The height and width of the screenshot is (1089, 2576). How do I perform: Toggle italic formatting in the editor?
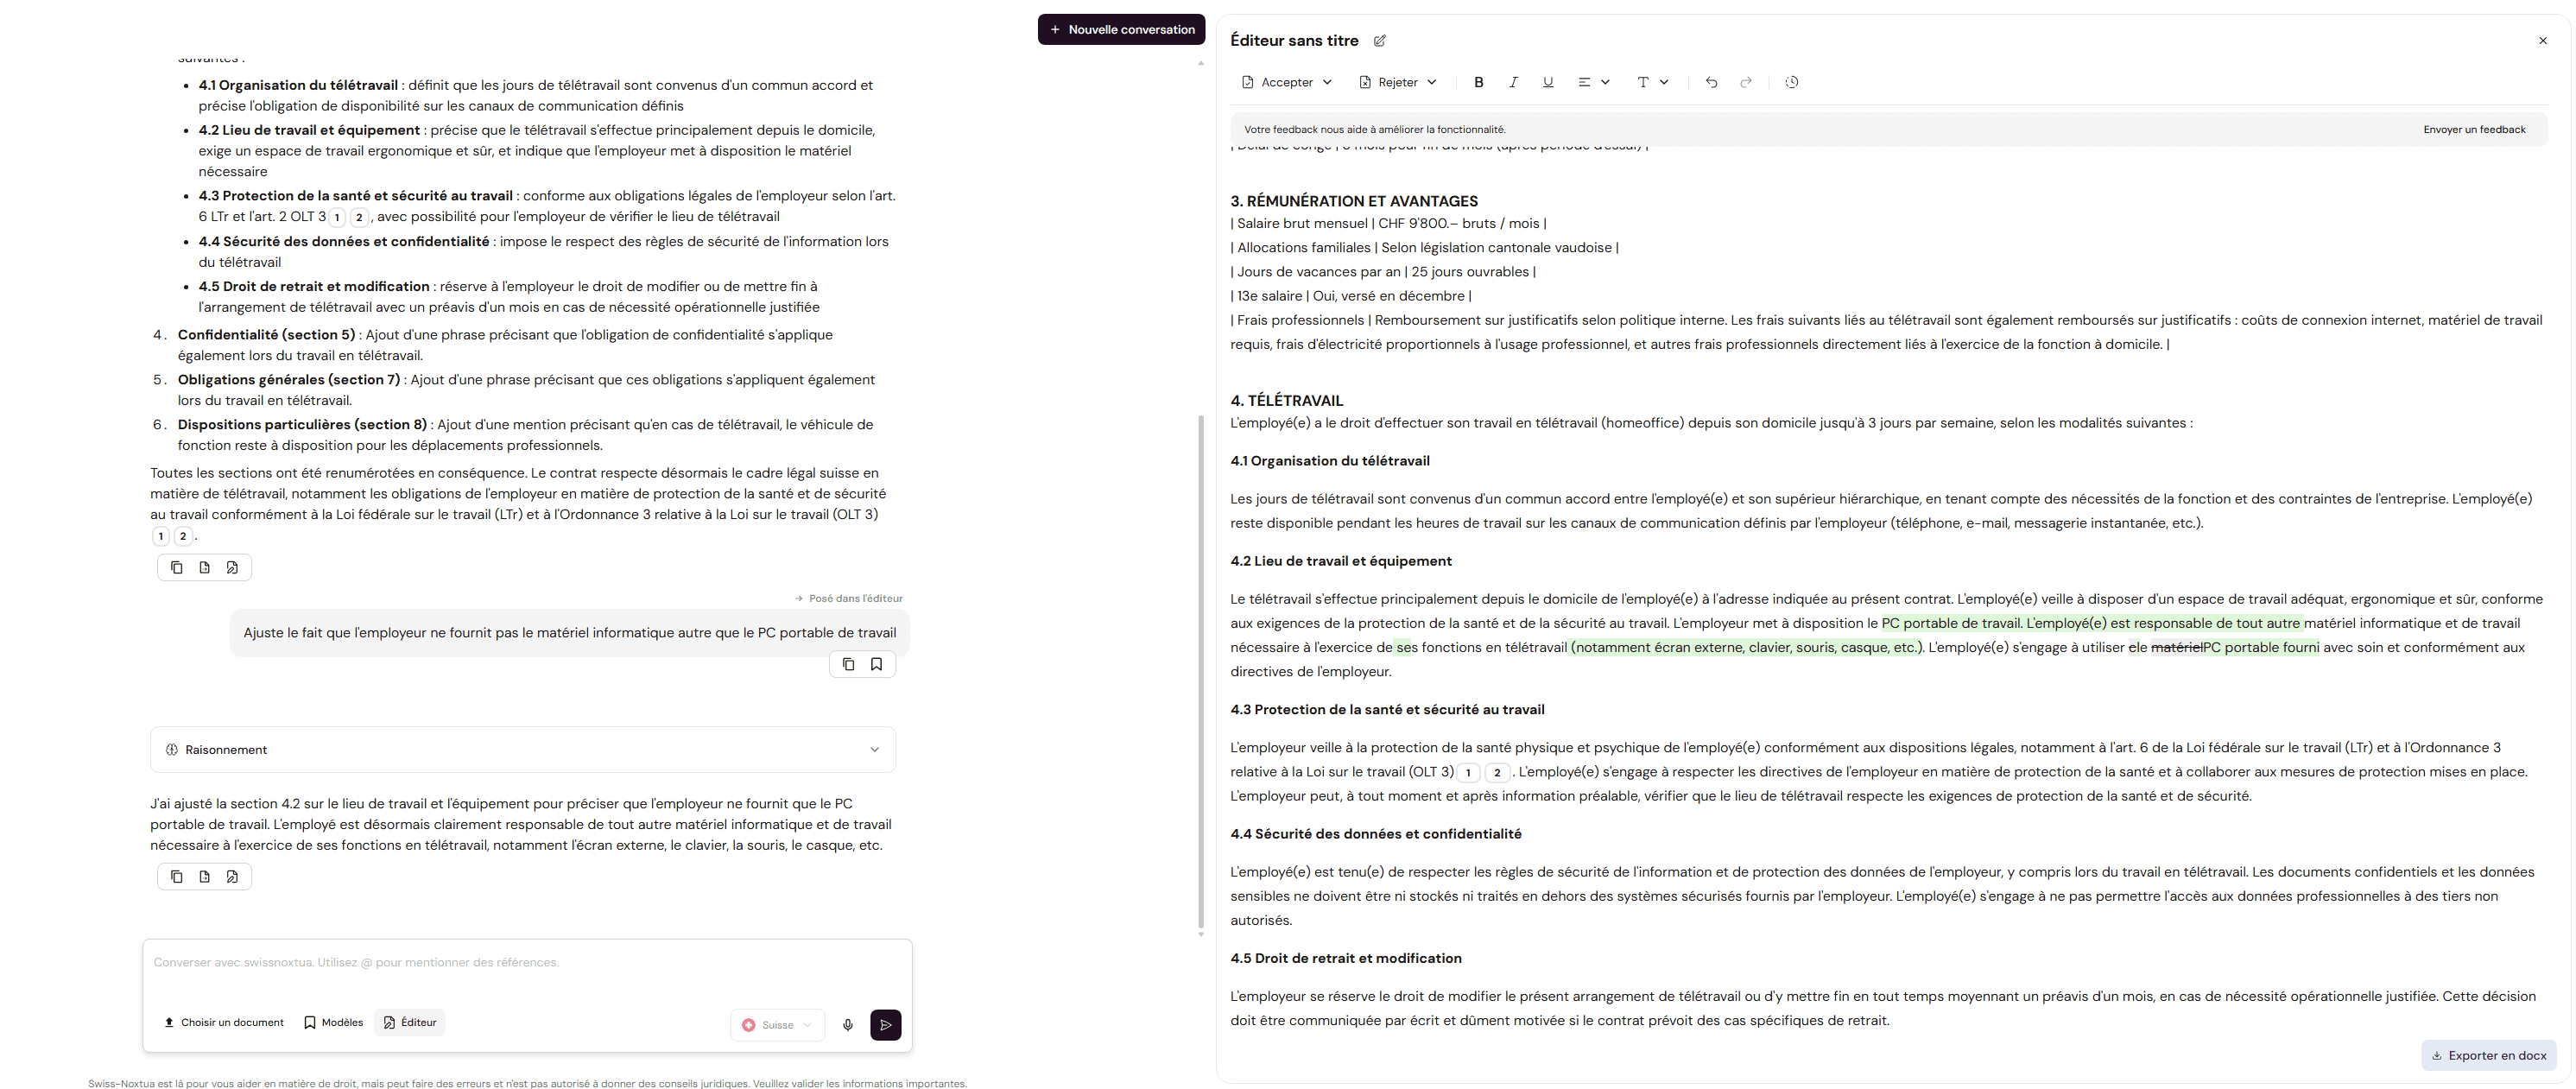[x=1514, y=82]
